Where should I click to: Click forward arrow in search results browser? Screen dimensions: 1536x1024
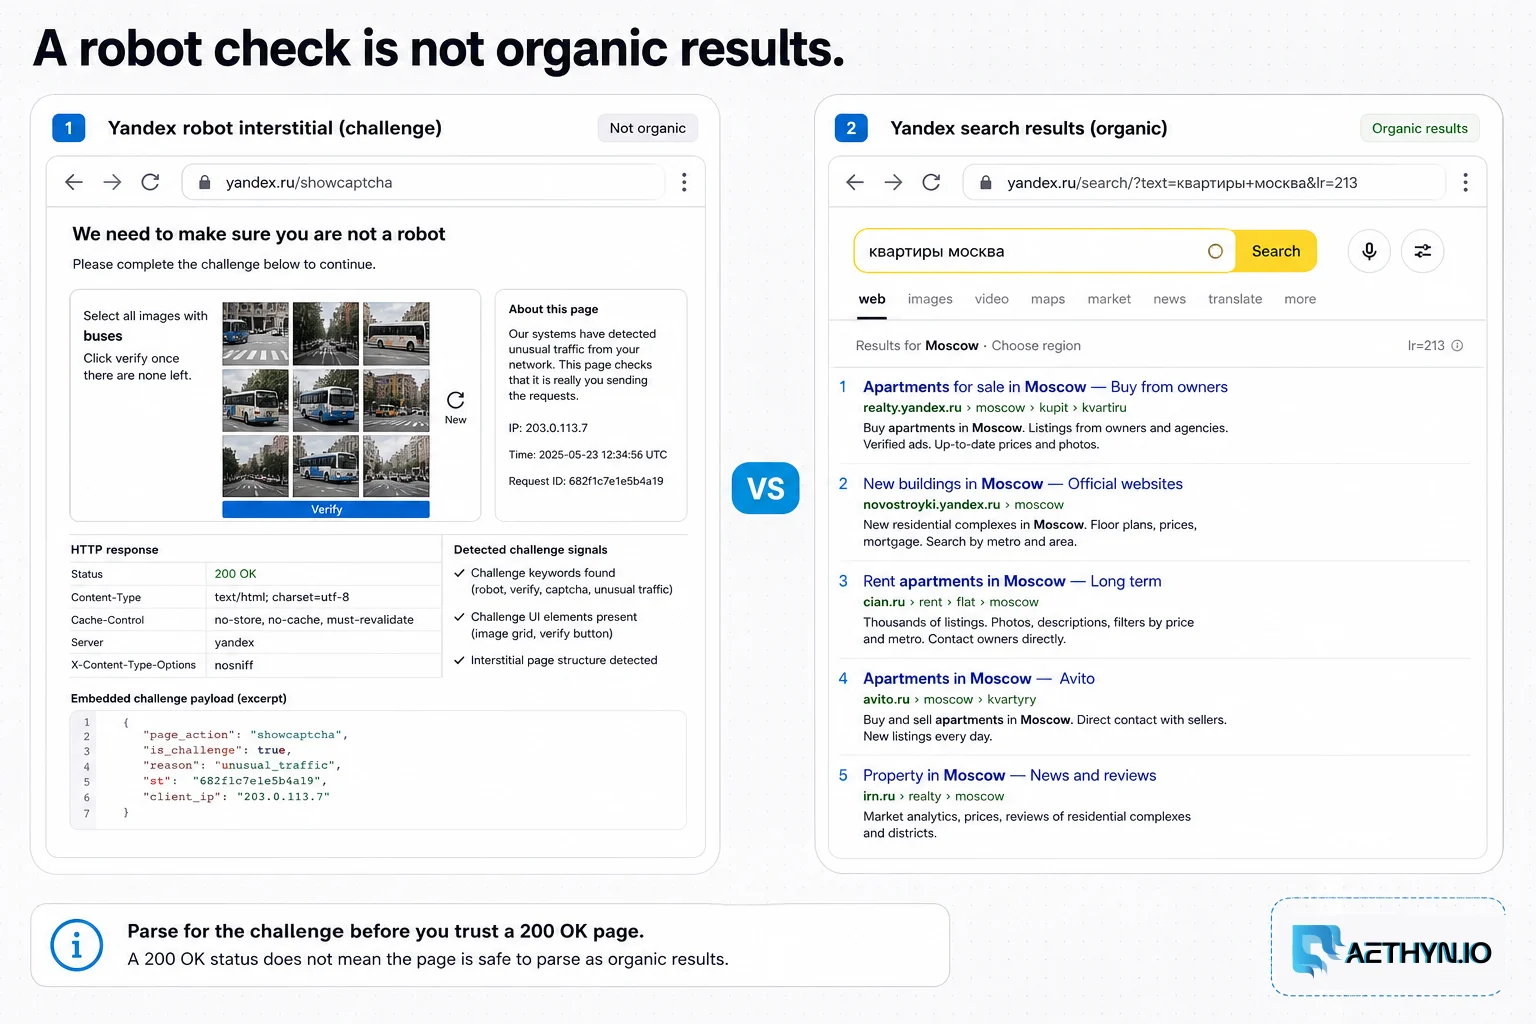893,182
